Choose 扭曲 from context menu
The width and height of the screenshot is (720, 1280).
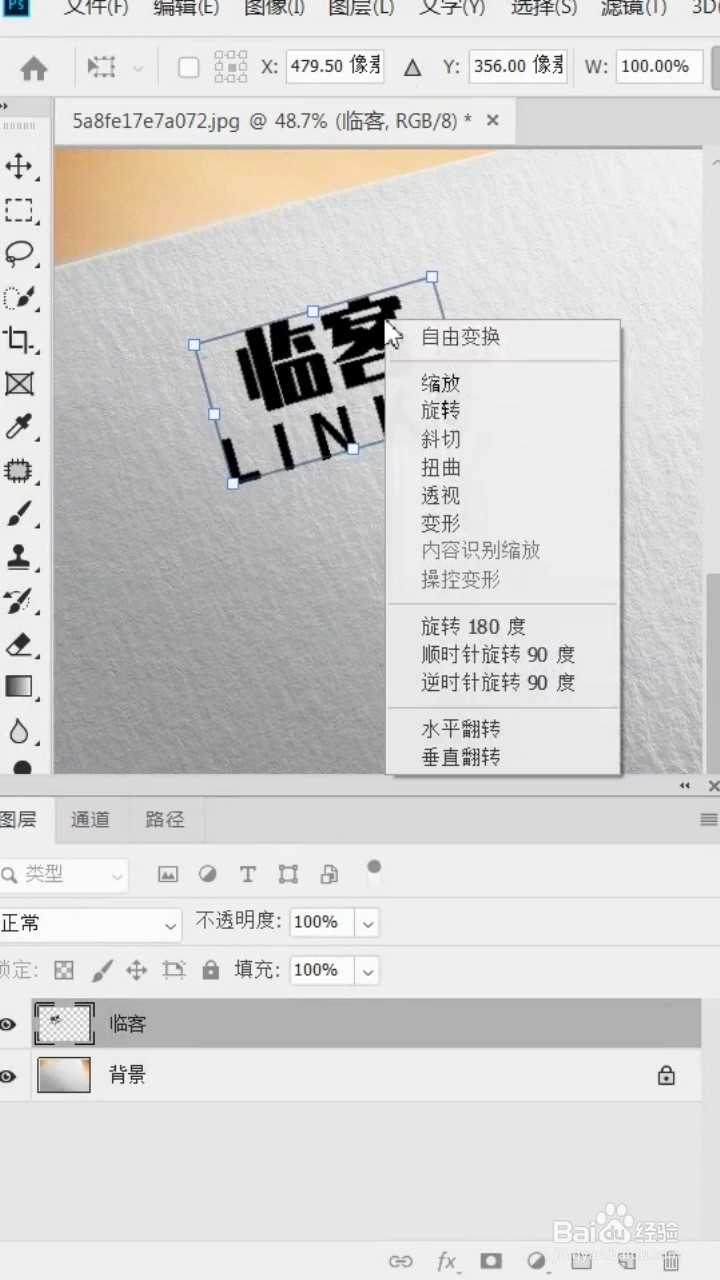(441, 467)
